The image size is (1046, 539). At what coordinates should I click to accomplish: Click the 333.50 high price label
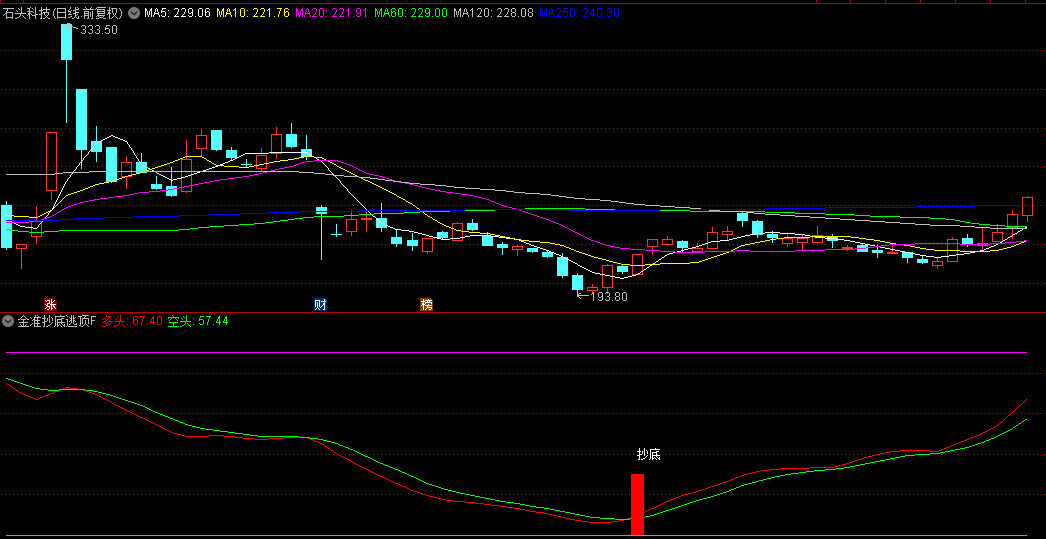[98, 30]
